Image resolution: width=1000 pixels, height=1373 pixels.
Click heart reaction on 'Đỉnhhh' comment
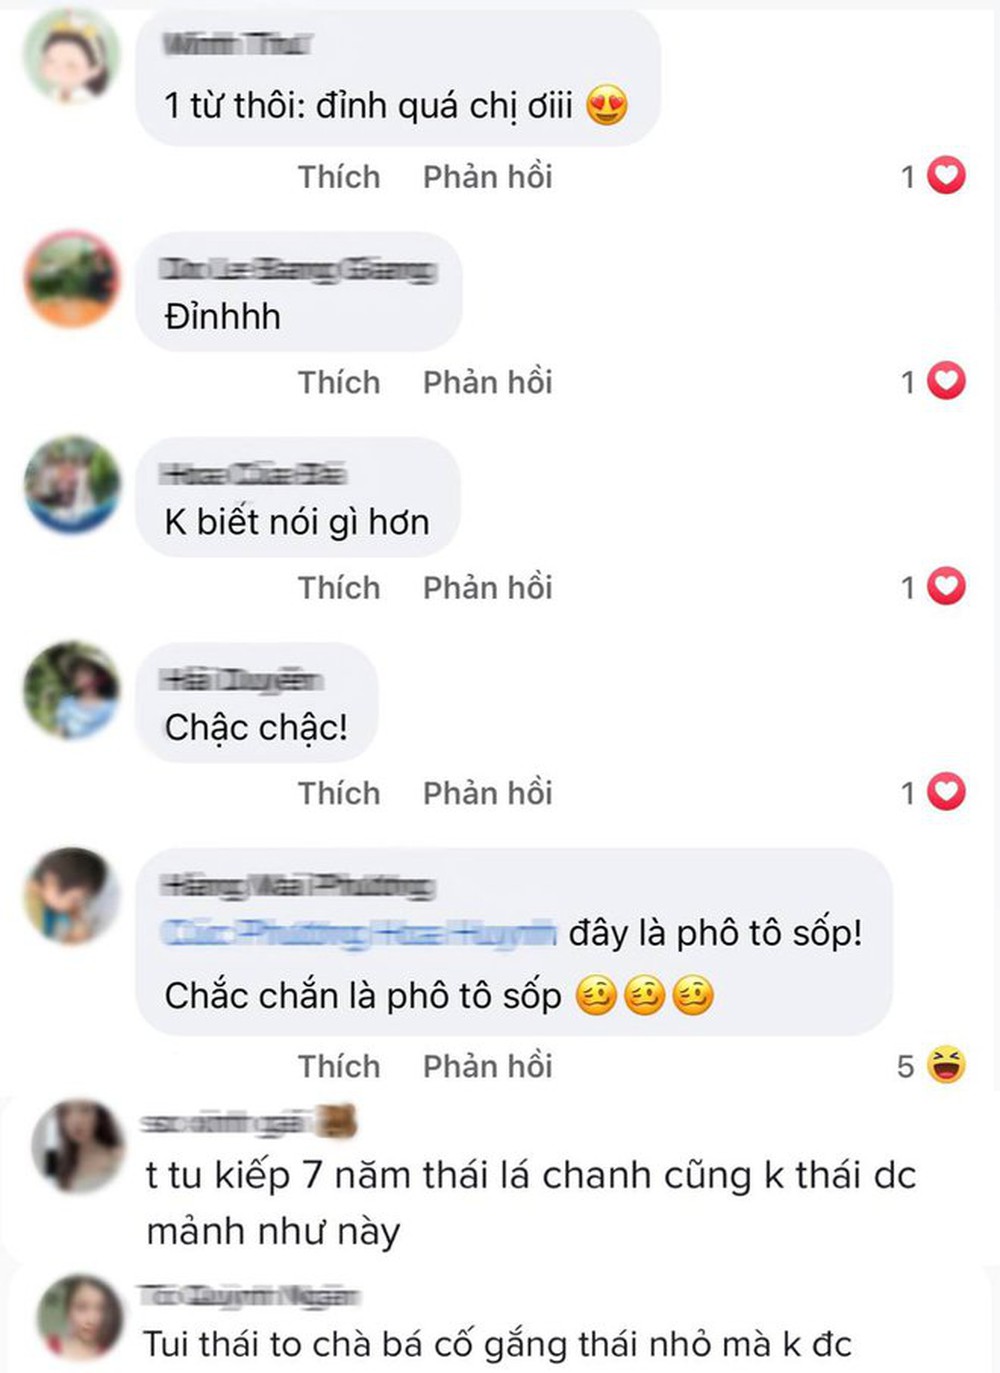point(945,382)
